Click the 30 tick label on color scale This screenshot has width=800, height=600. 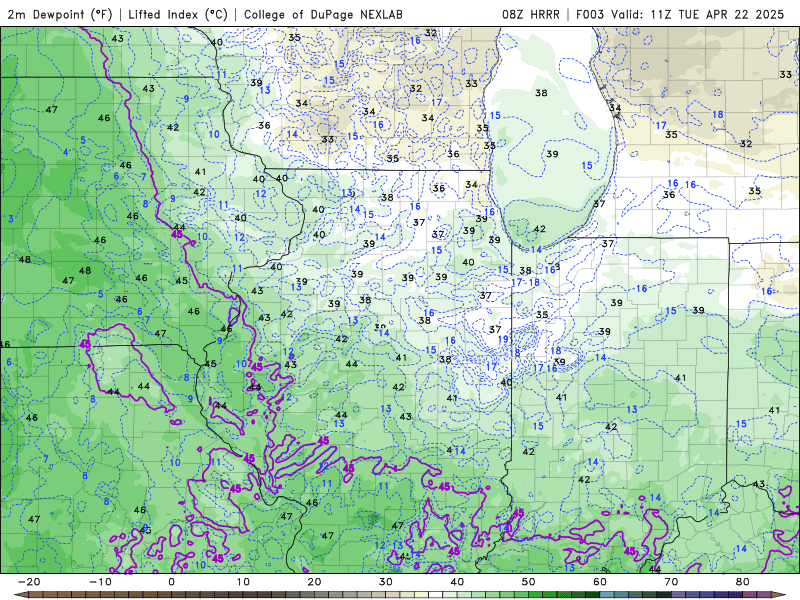click(x=386, y=582)
